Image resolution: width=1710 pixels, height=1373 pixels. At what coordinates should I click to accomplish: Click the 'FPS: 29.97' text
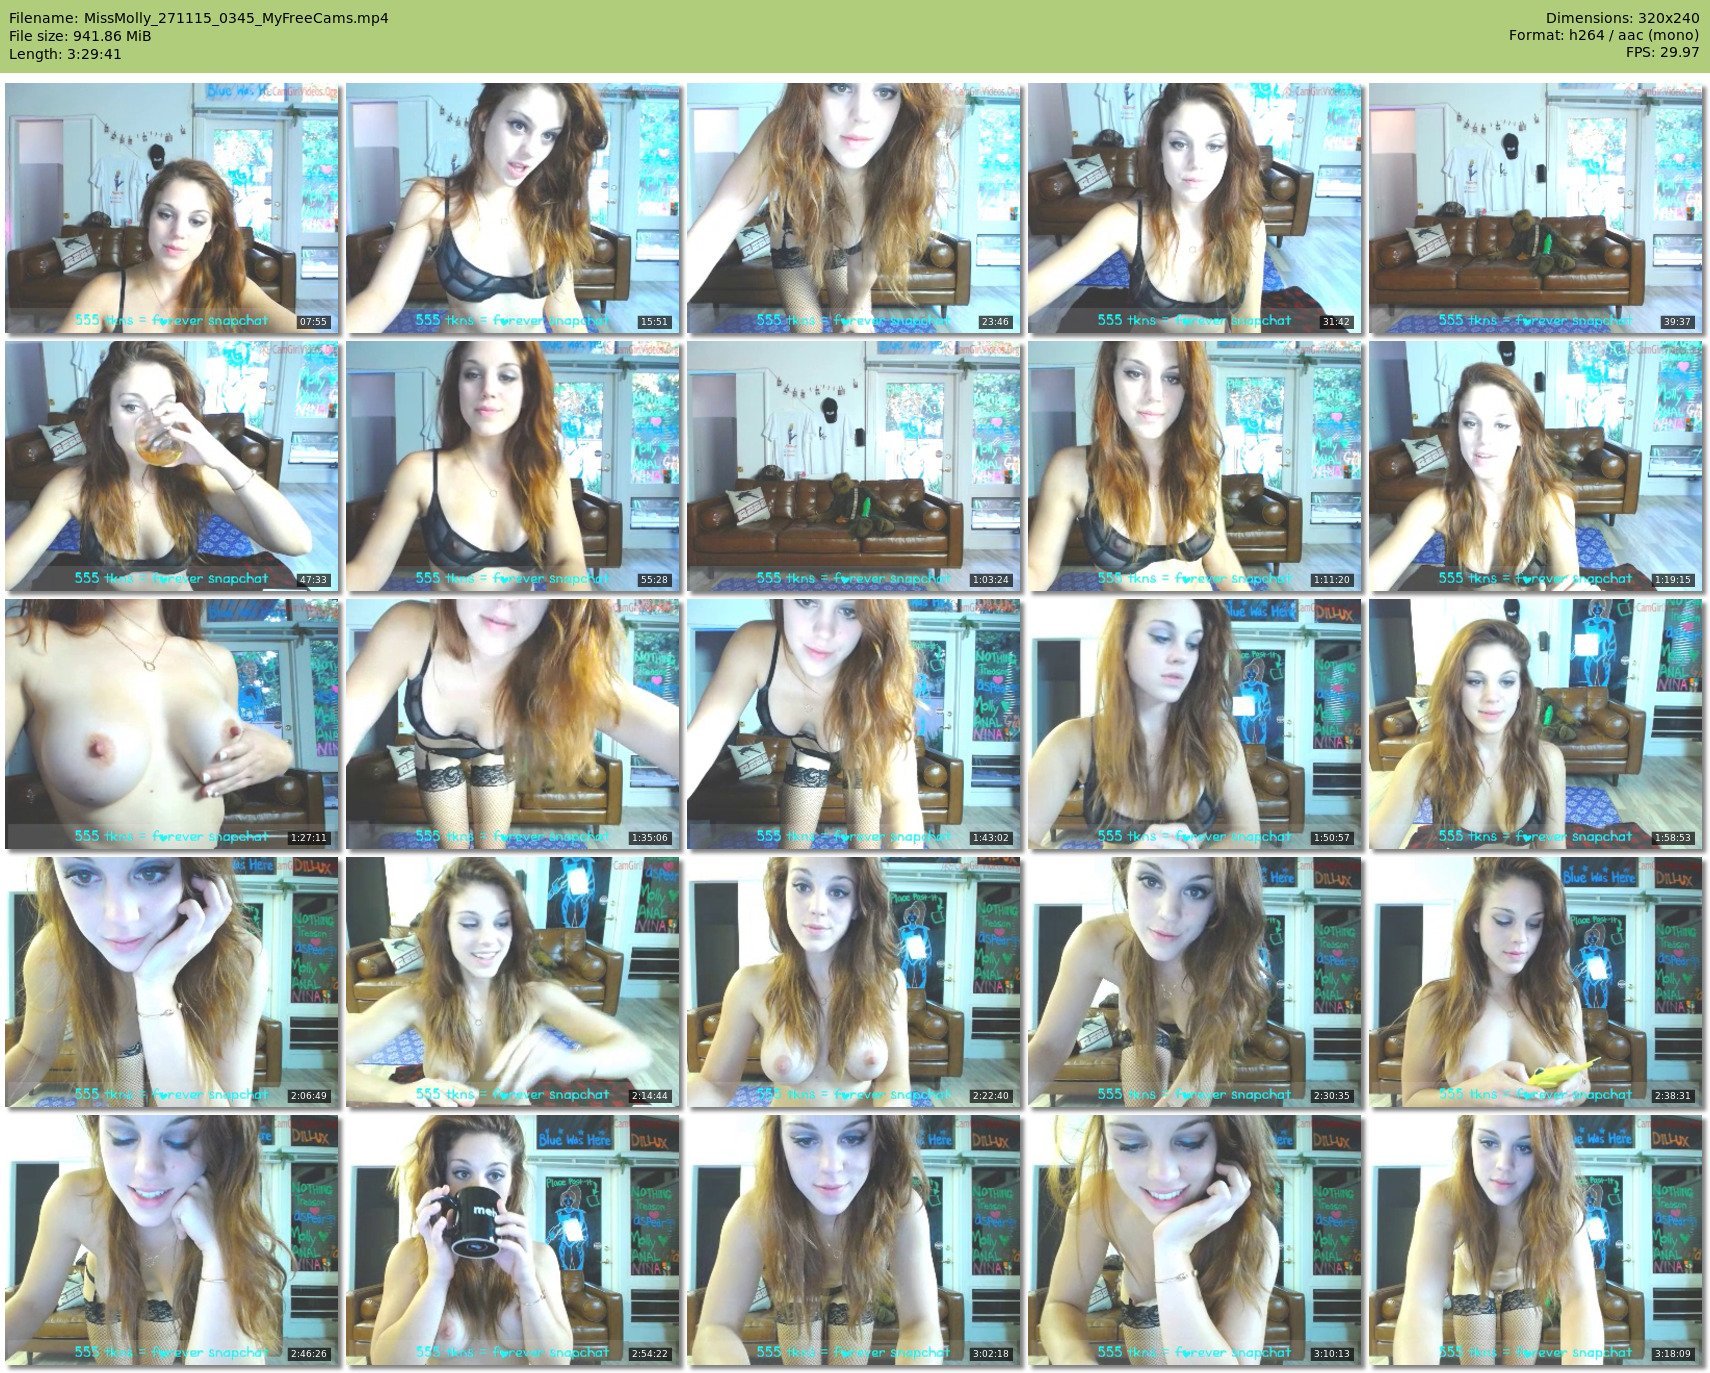point(1661,54)
